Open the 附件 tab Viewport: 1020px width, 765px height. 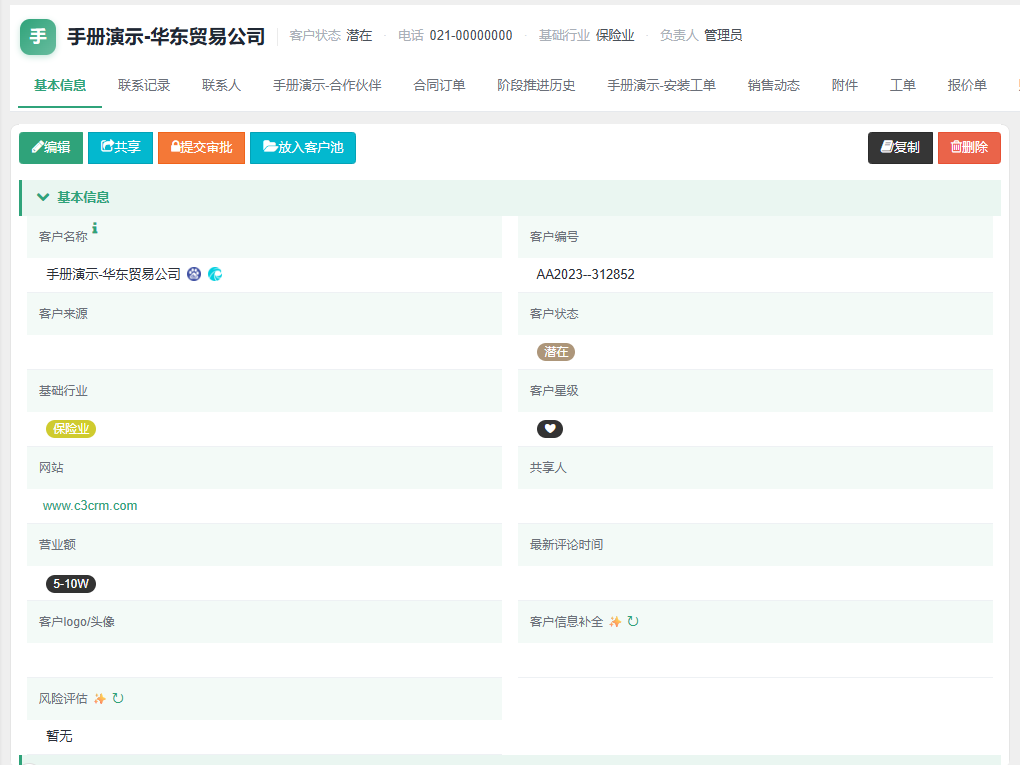[844, 85]
